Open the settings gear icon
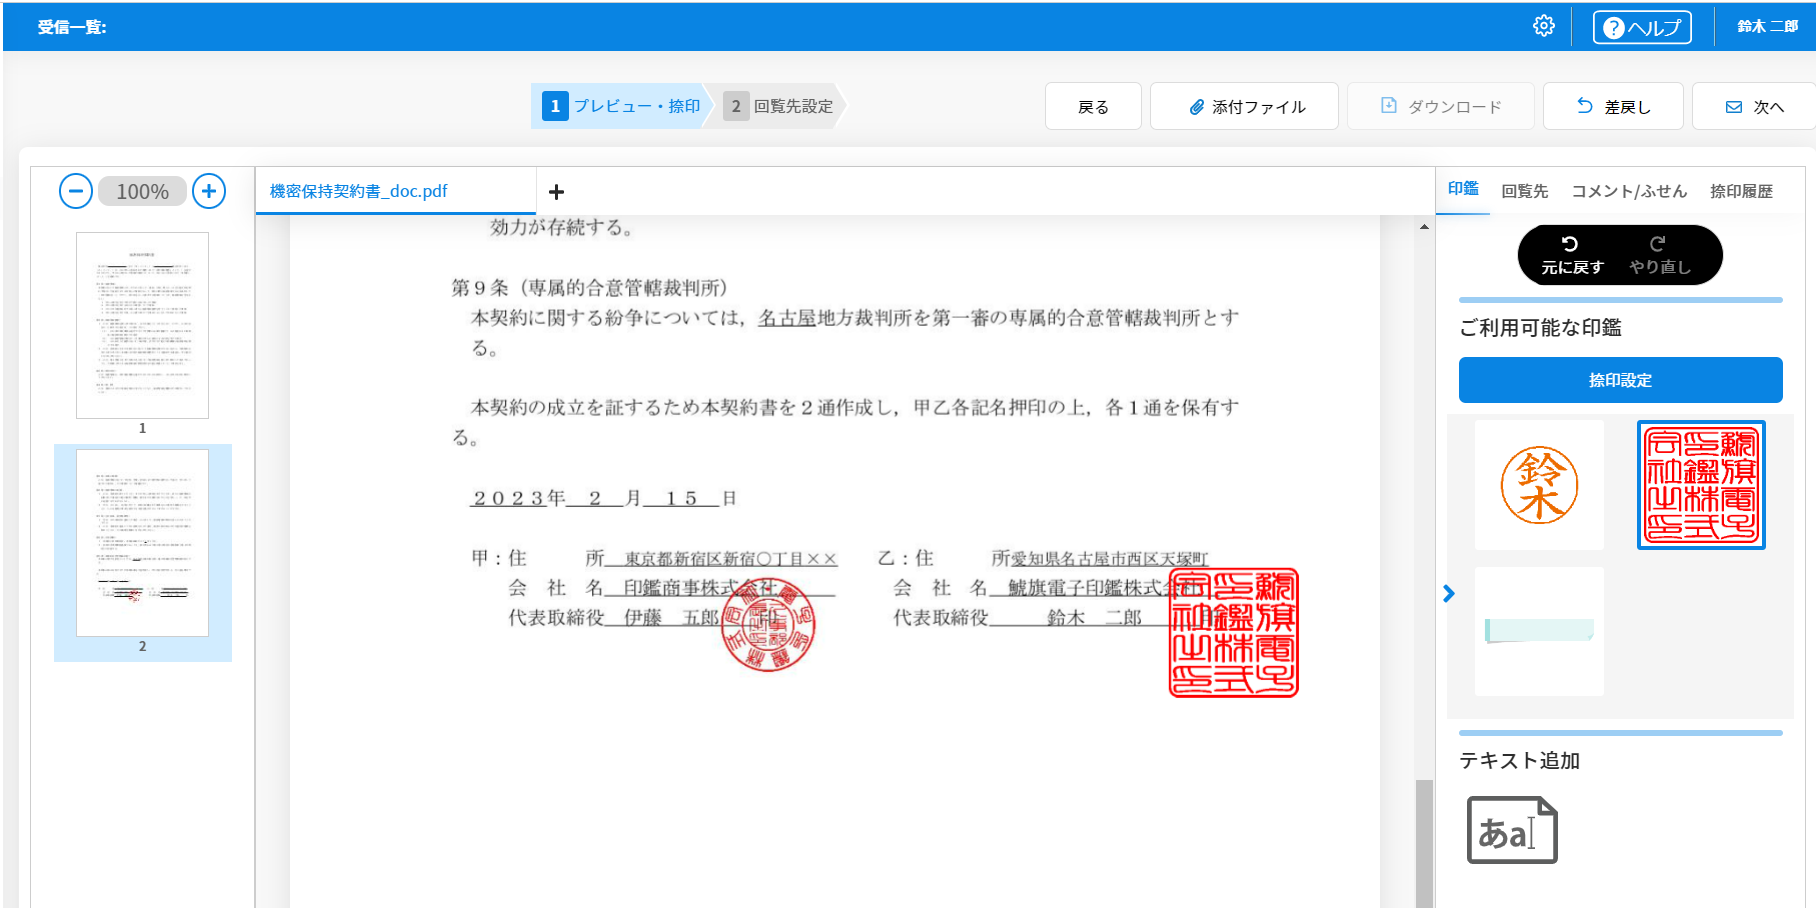The image size is (1816, 908). click(1543, 26)
